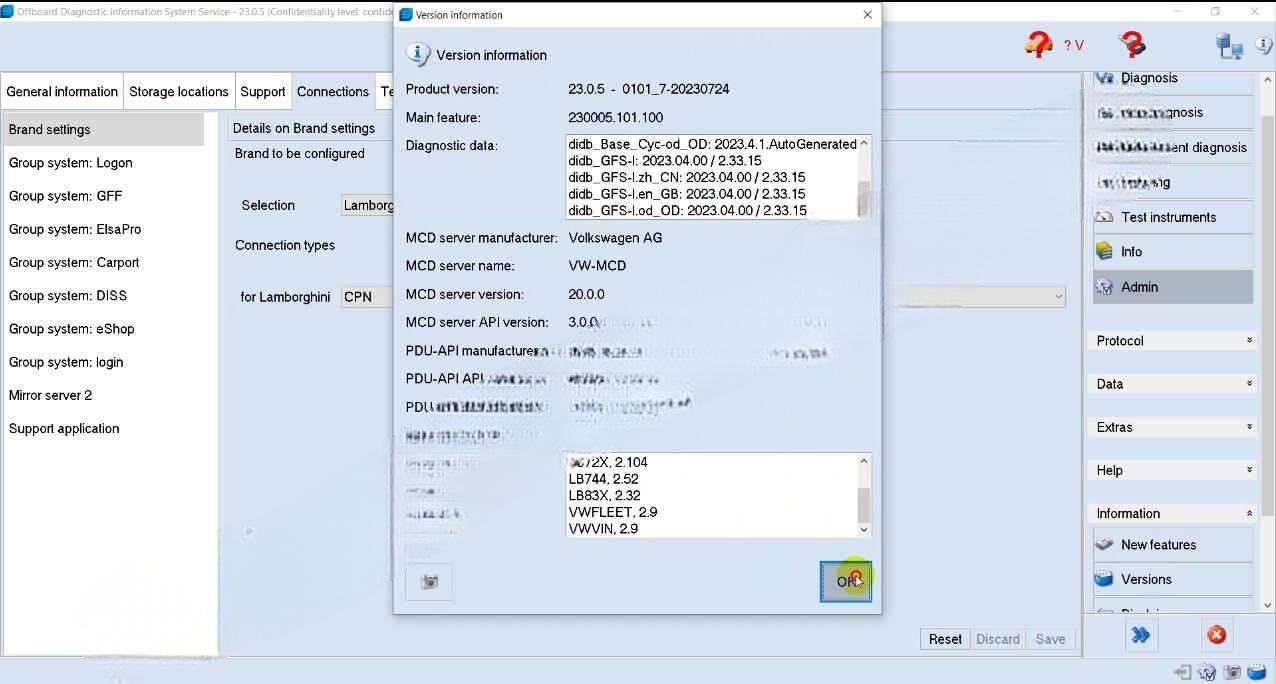This screenshot has height=684, width=1276.
Task: Confirm the Version information dialog with OK
Action: pos(846,581)
